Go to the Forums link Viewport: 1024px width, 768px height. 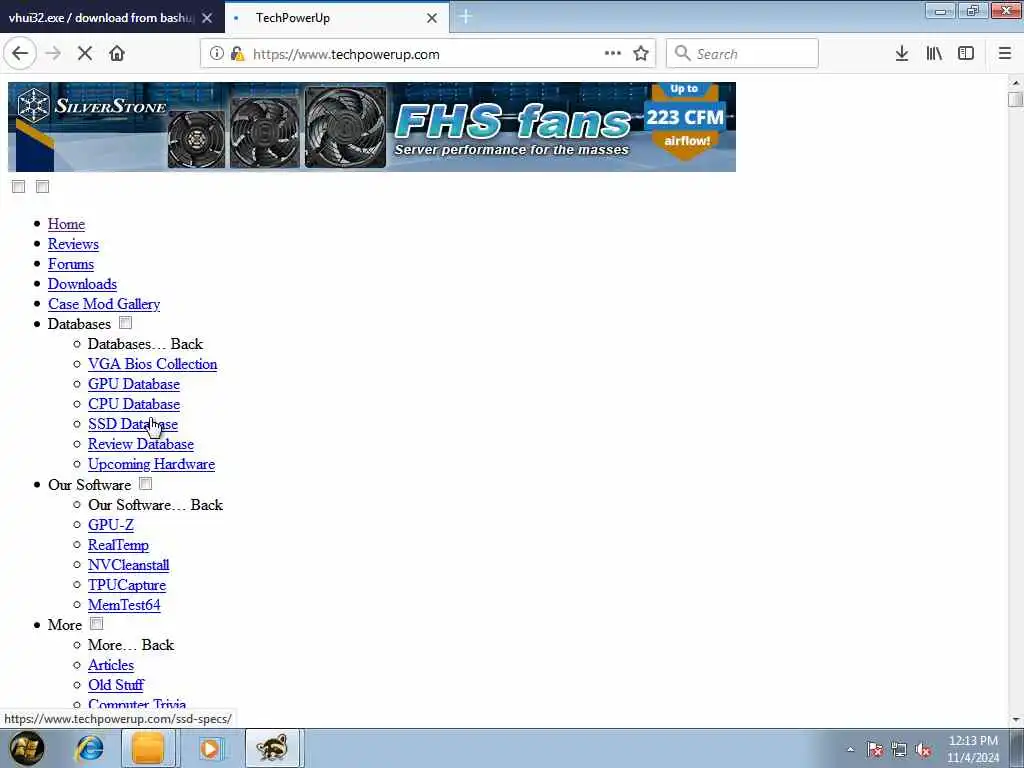coord(71,264)
